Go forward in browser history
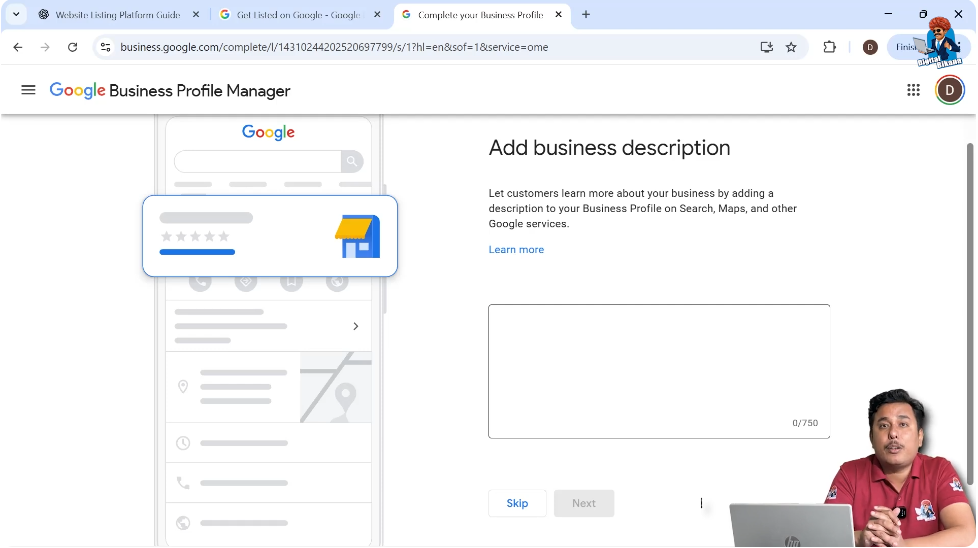This screenshot has width=978, height=548. pos(45,47)
